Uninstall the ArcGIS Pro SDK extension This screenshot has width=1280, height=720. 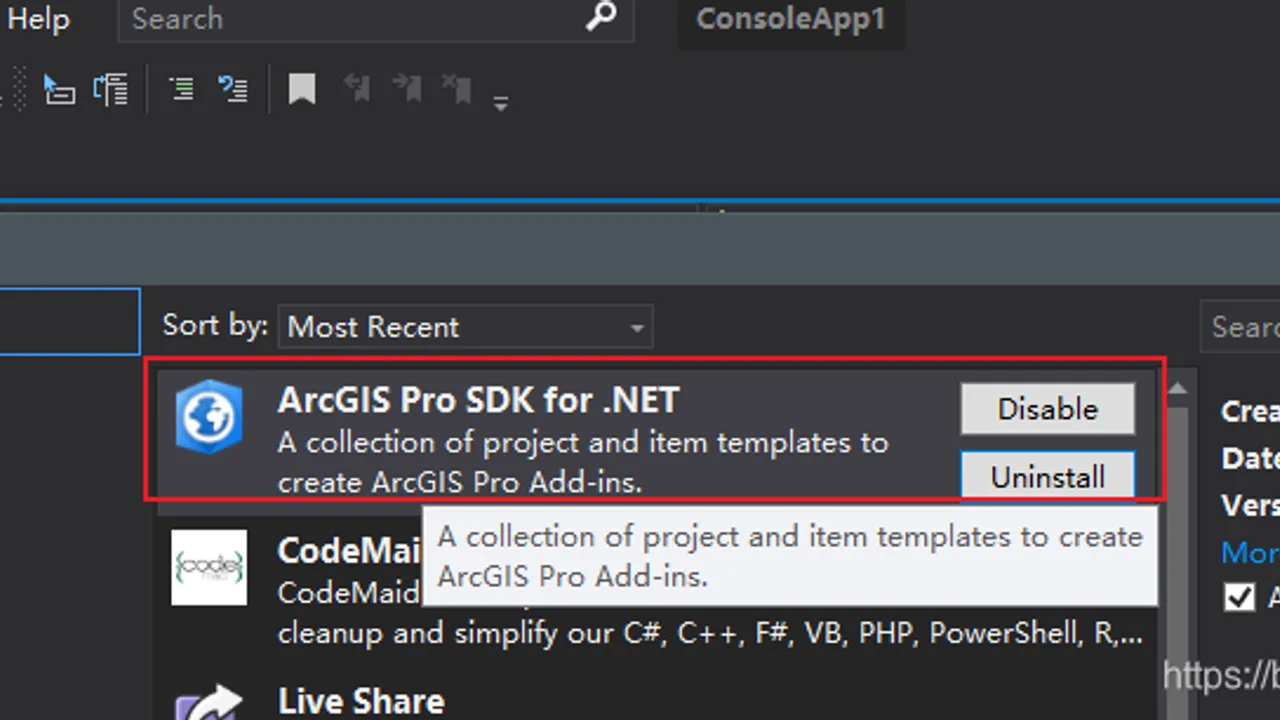(x=1048, y=476)
